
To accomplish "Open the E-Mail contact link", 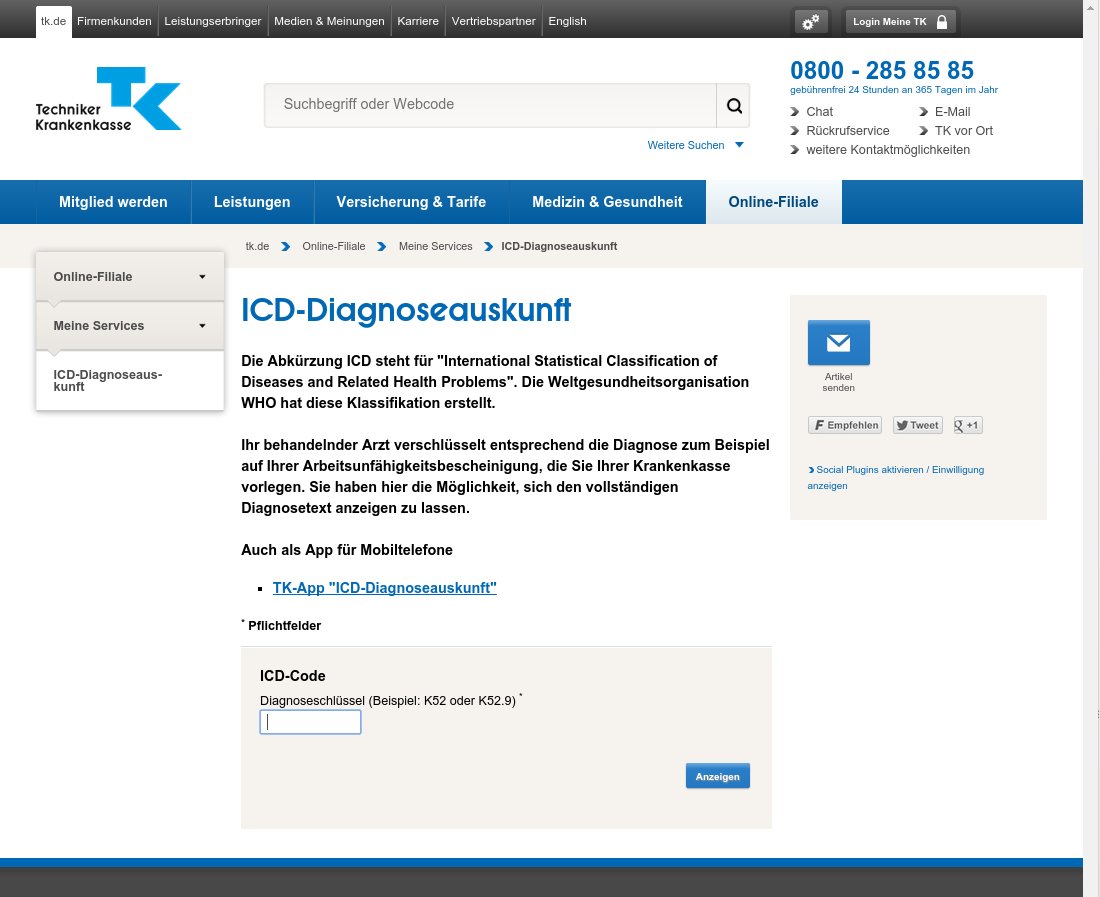I will coord(953,112).
